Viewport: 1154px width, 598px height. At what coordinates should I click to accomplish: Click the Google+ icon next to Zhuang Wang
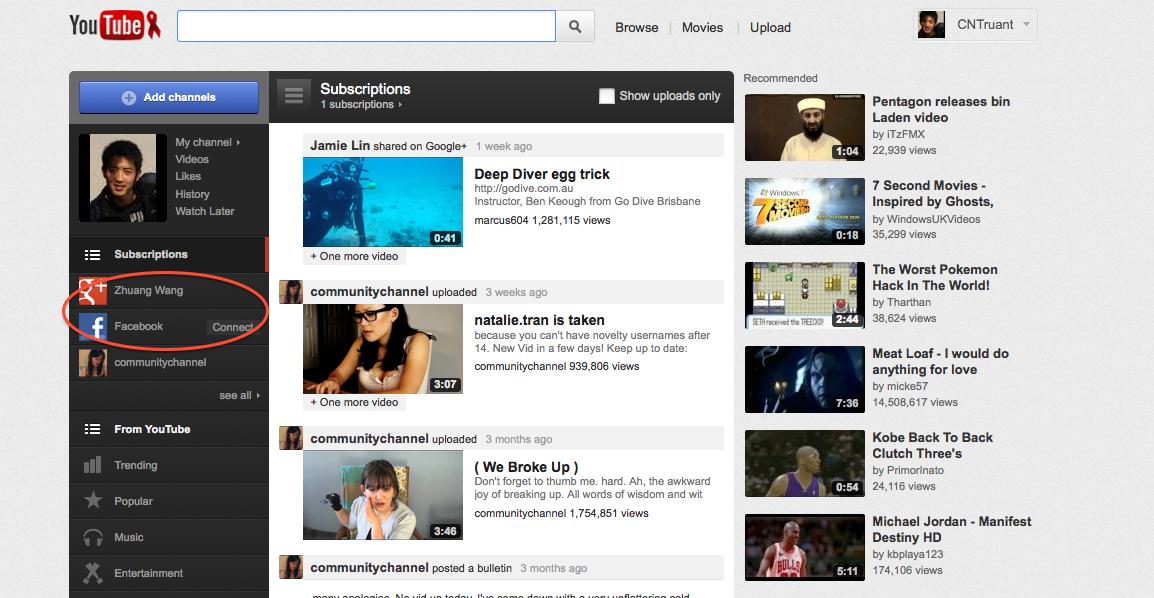pyautogui.click(x=93, y=291)
